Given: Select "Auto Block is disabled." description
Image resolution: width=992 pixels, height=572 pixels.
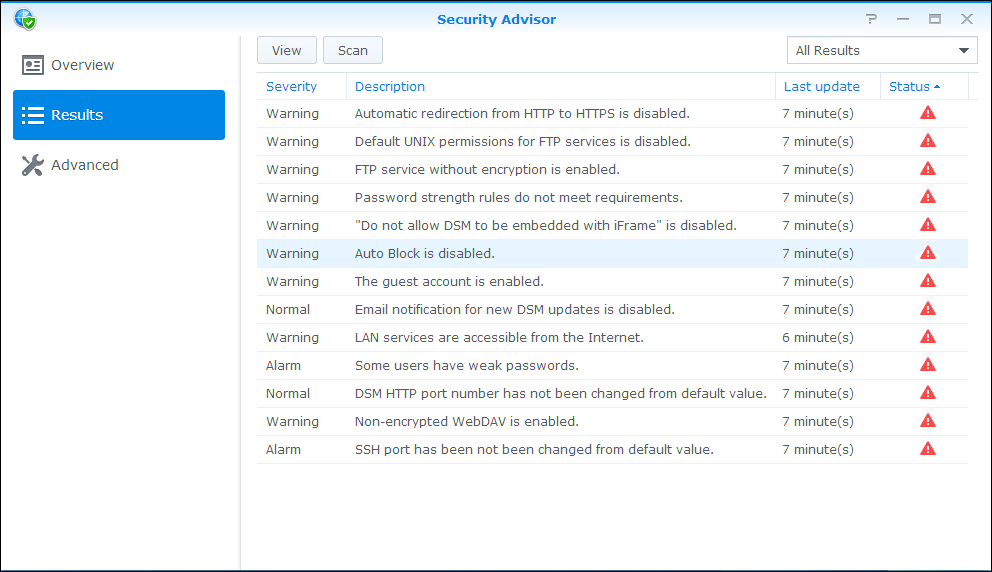Looking at the screenshot, I should [x=425, y=253].
